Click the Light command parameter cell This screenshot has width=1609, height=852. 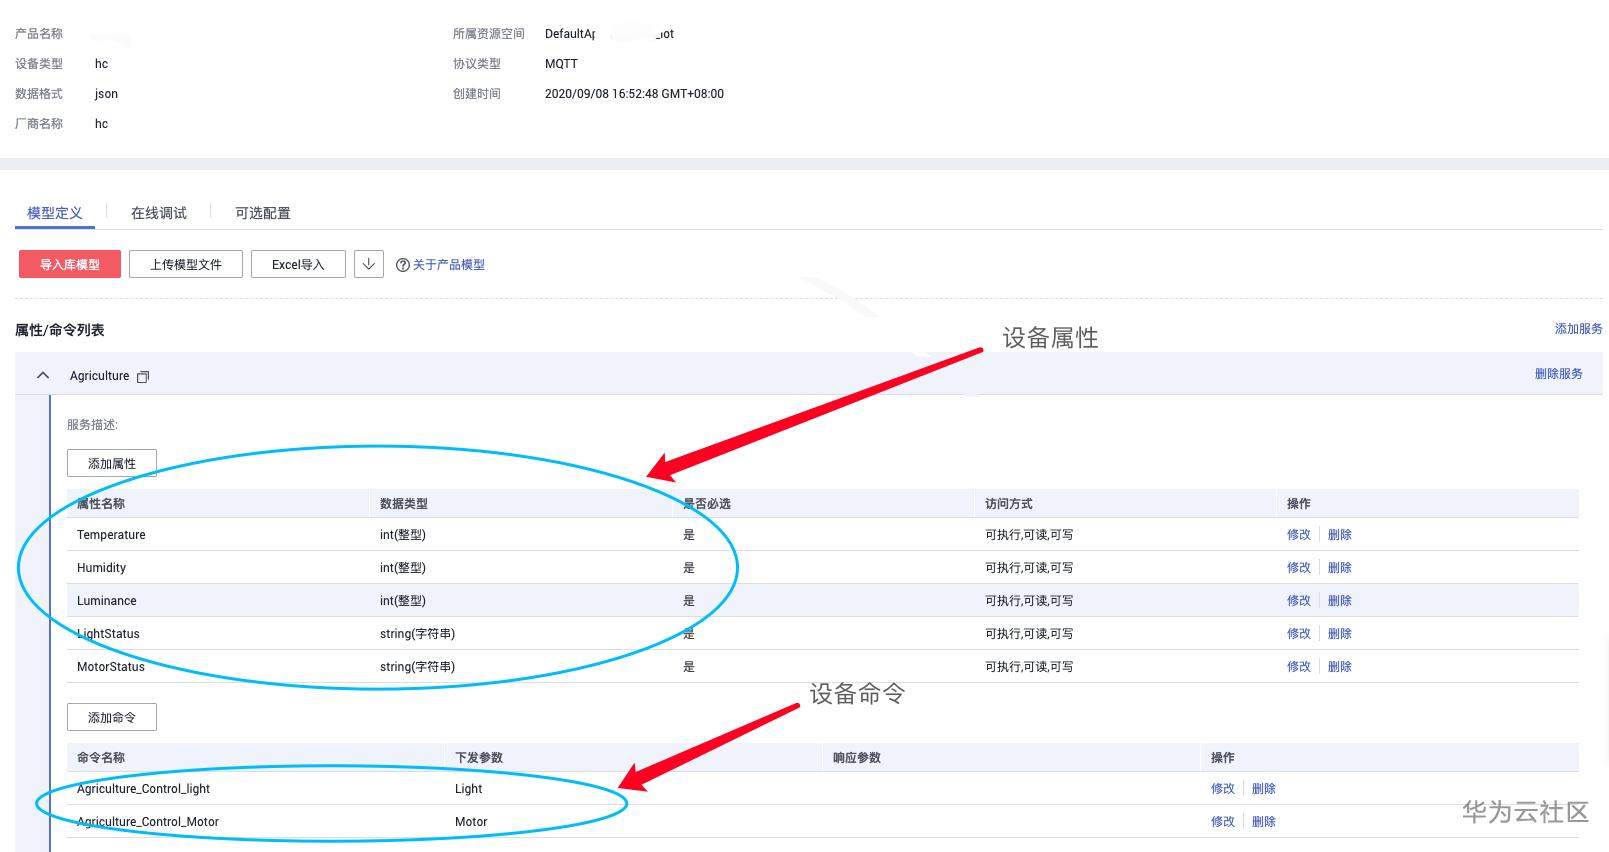469,789
